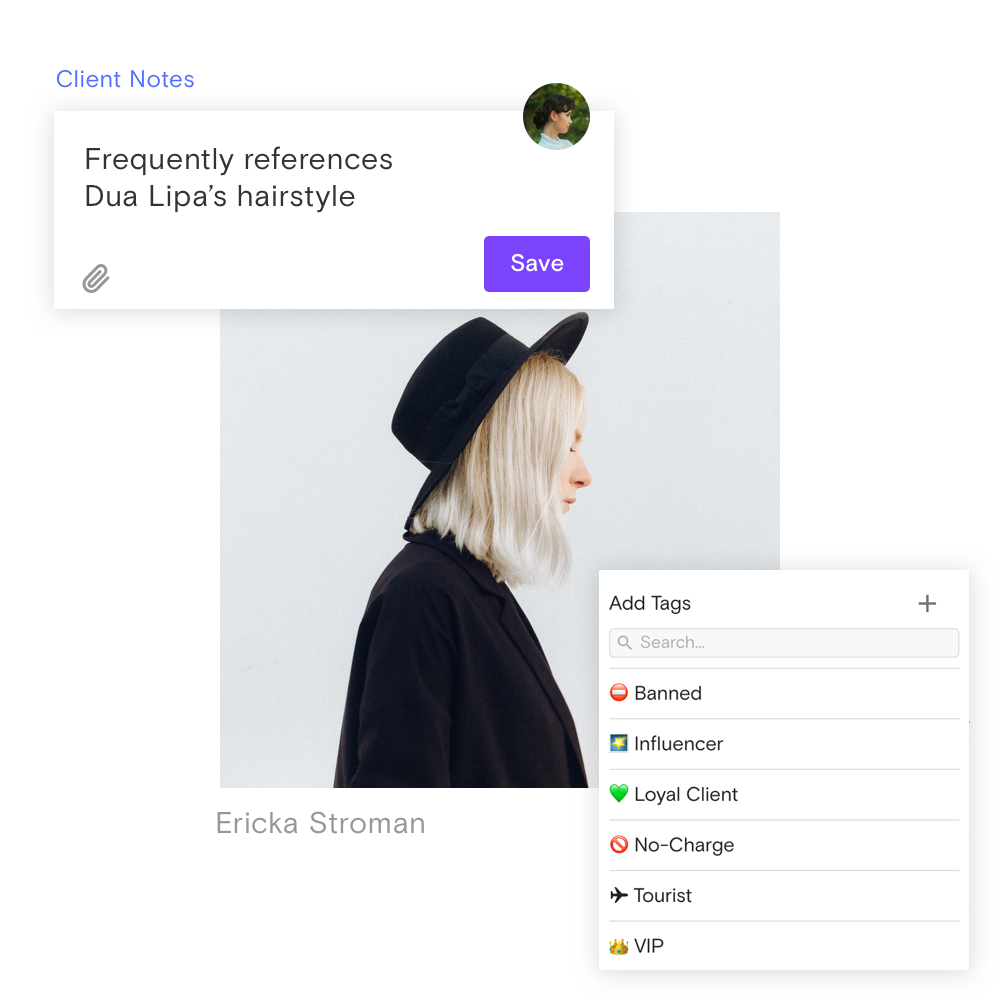
Task: Click the red Banned tag icon
Action: point(619,693)
